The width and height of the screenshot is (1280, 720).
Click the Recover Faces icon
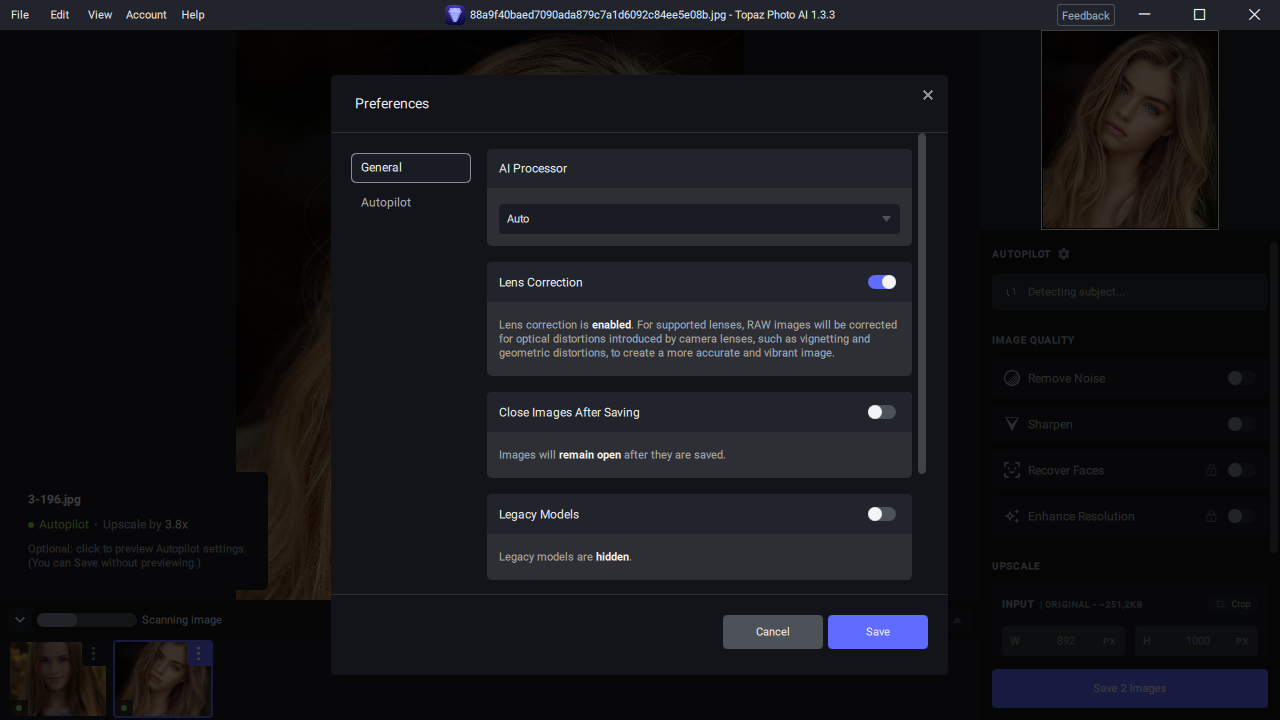point(1011,470)
